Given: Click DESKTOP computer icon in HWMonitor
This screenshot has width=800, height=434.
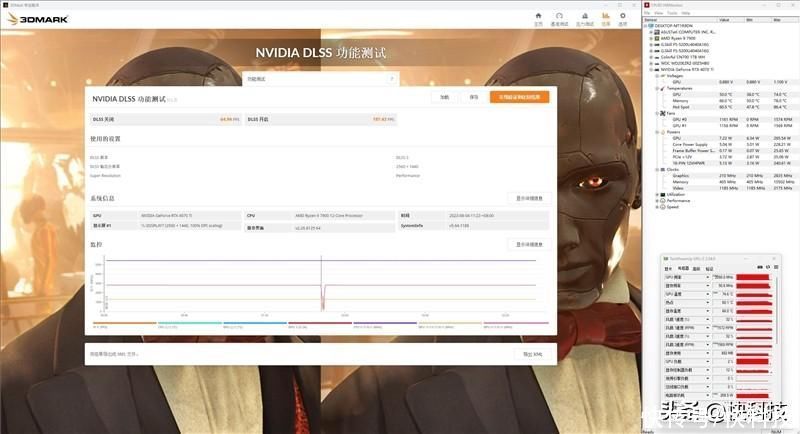Looking at the screenshot, I should pyautogui.click(x=652, y=25).
